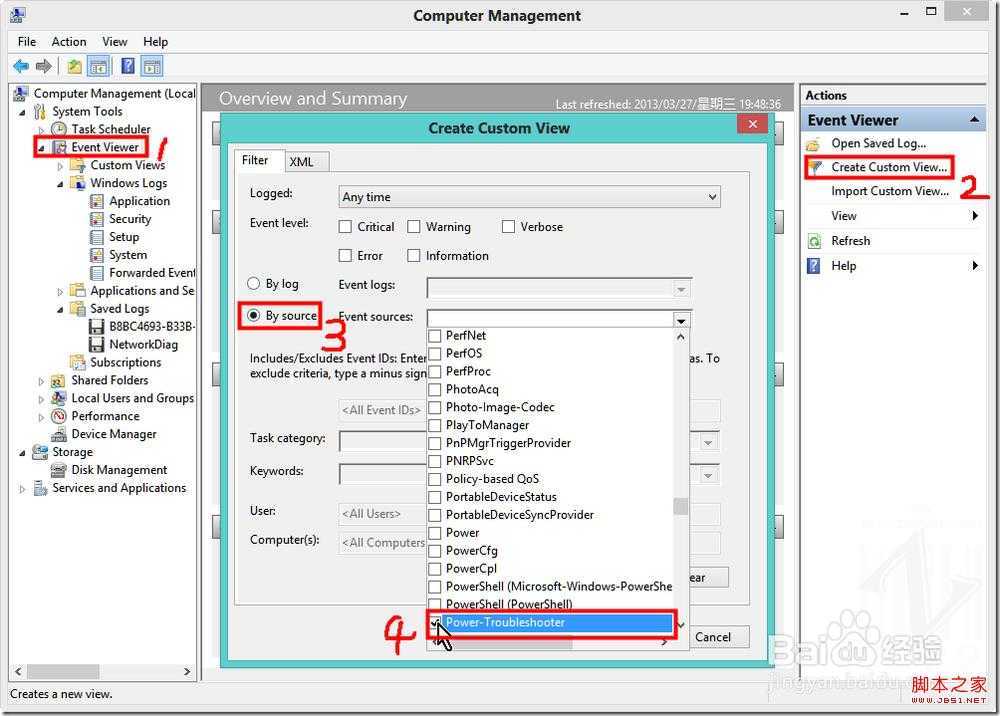Screen dimensions: 1000x716
Task: Collapse the Event Viewer tree node
Action: [x=41, y=148]
